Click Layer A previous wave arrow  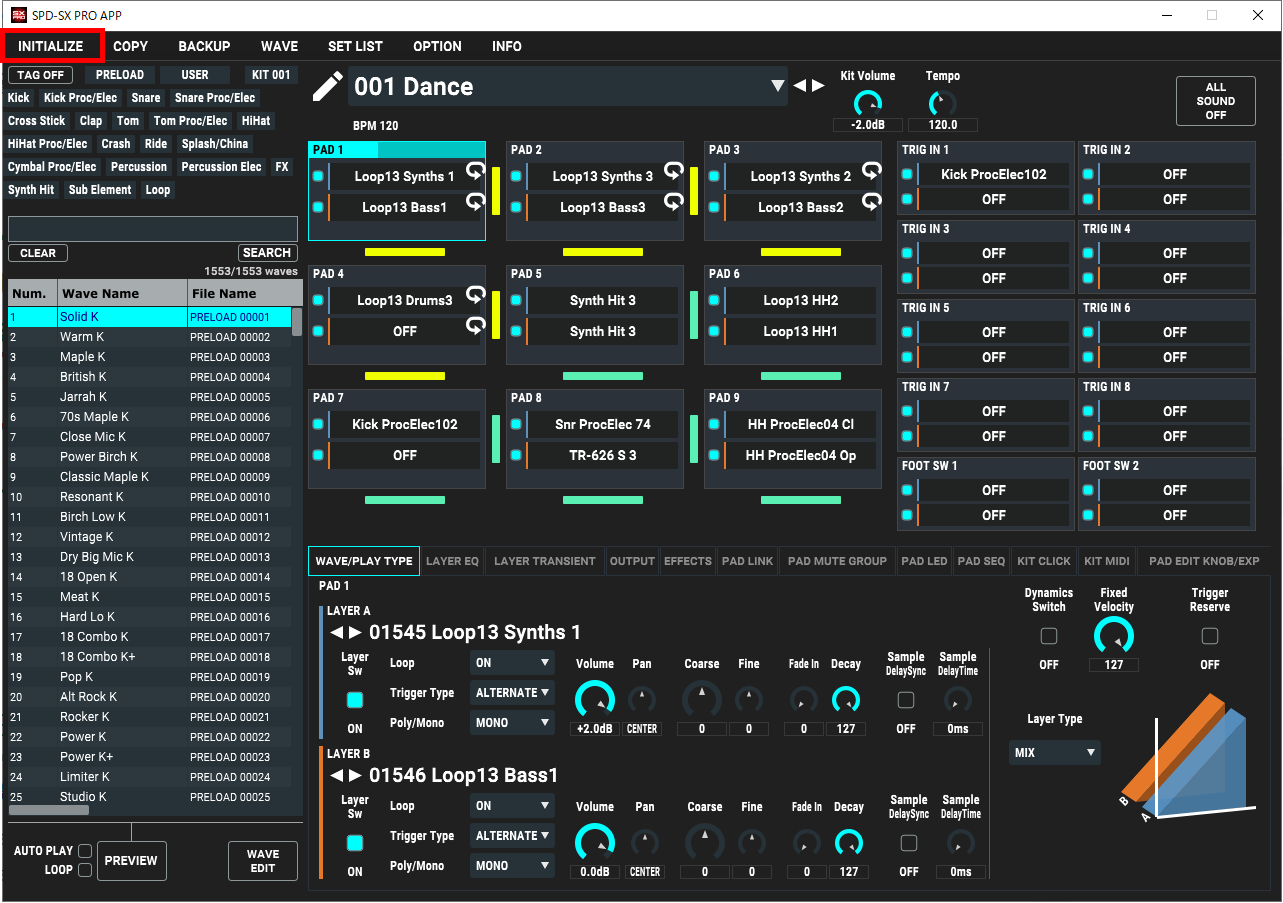[x=336, y=633]
